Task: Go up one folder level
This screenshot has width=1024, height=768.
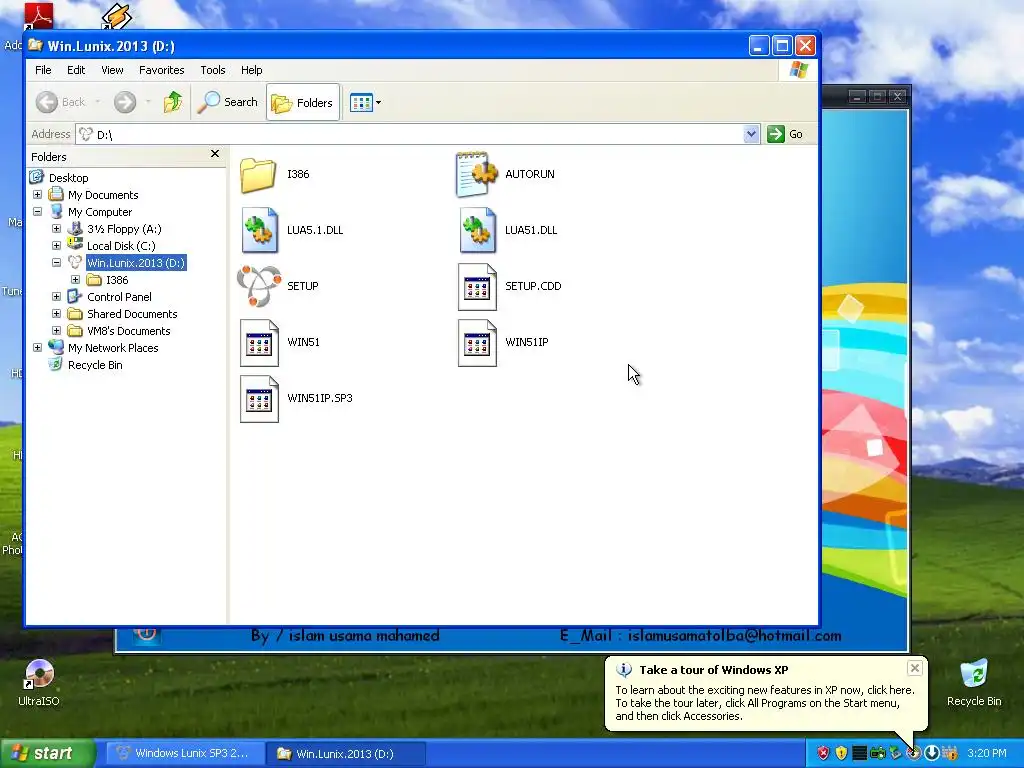Action: (173, 102)
